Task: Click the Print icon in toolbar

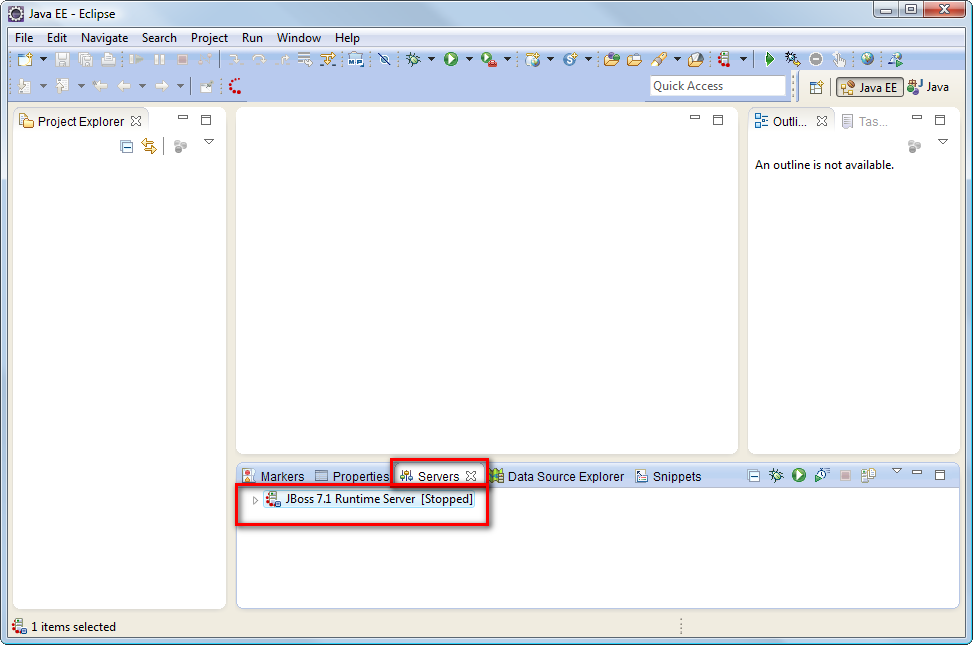Action: [x=108, y=60]
